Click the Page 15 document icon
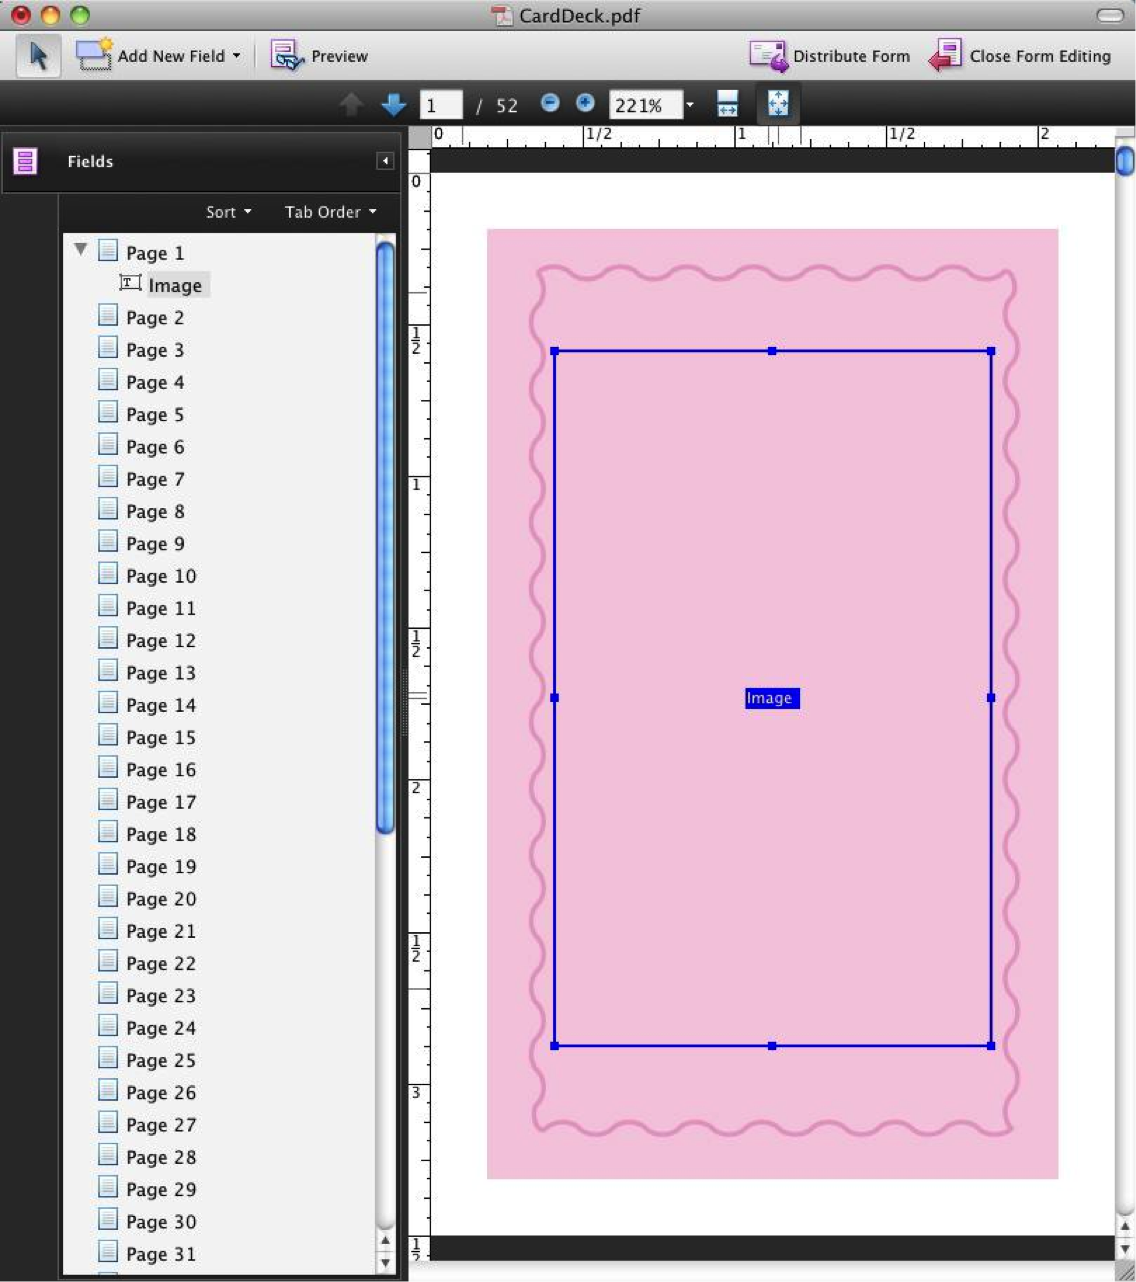 [108, 736]
